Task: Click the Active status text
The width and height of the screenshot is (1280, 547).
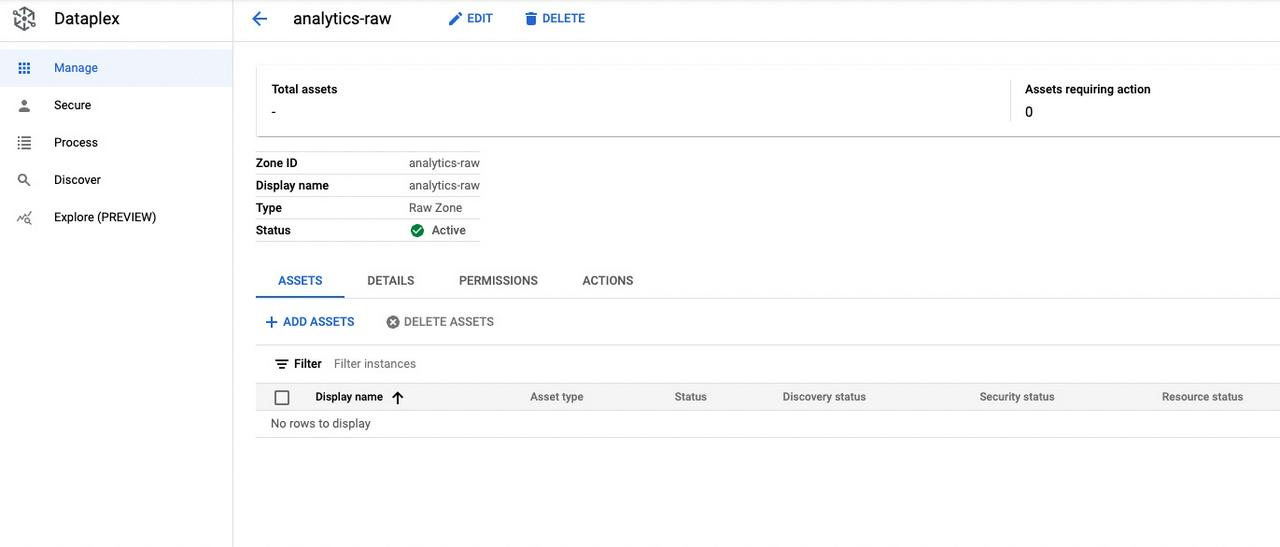Action: click(x=449, y=230)
